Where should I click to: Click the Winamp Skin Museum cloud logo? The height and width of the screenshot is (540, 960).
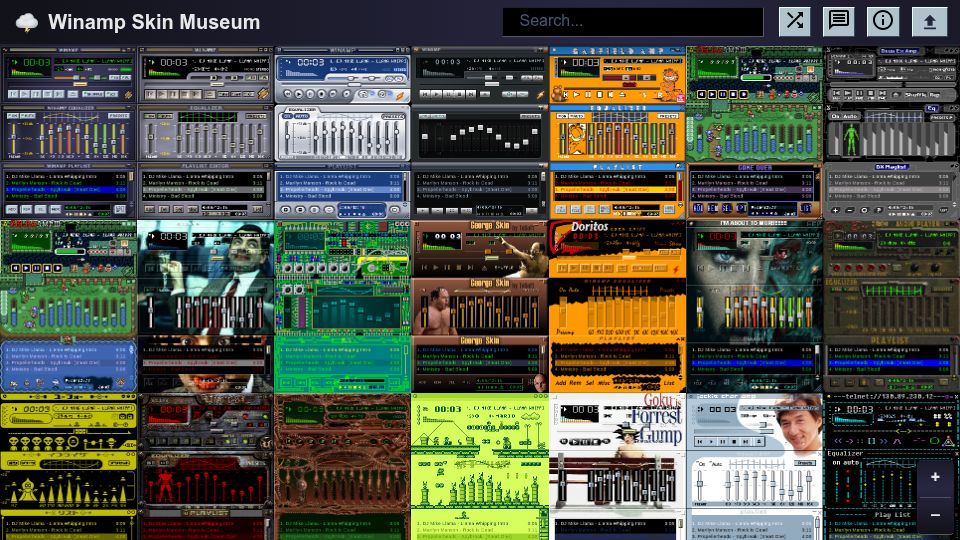click(26, 23)
